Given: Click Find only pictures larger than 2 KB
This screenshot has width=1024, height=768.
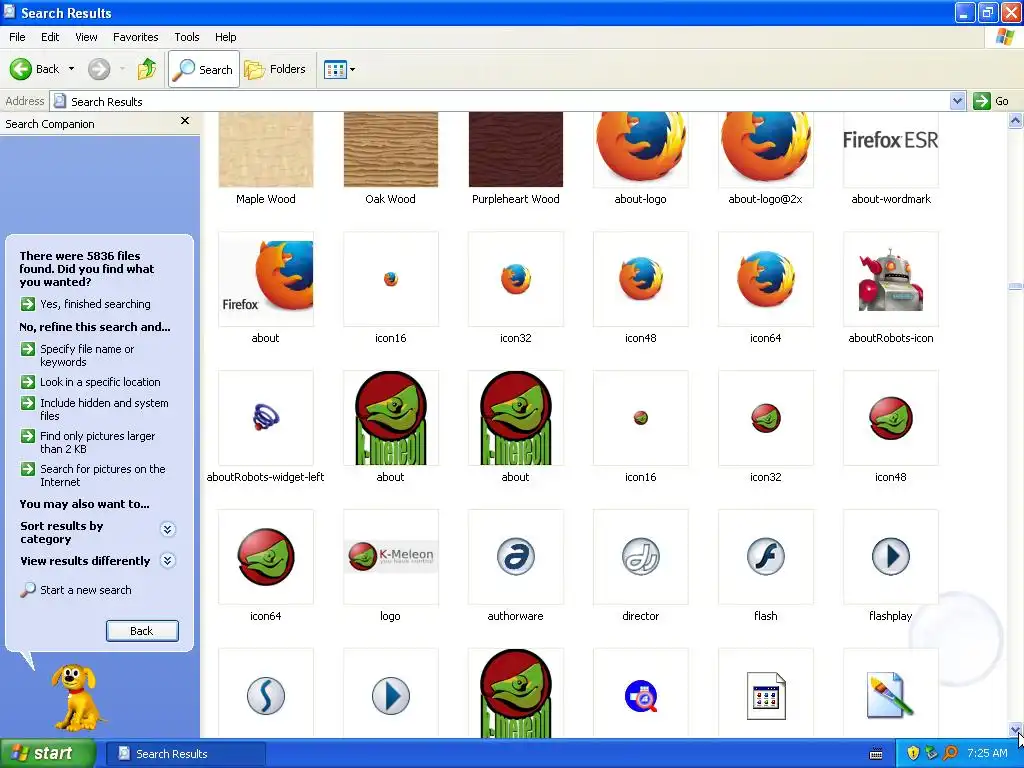Looking at the screenshot, I should [88, 442].
